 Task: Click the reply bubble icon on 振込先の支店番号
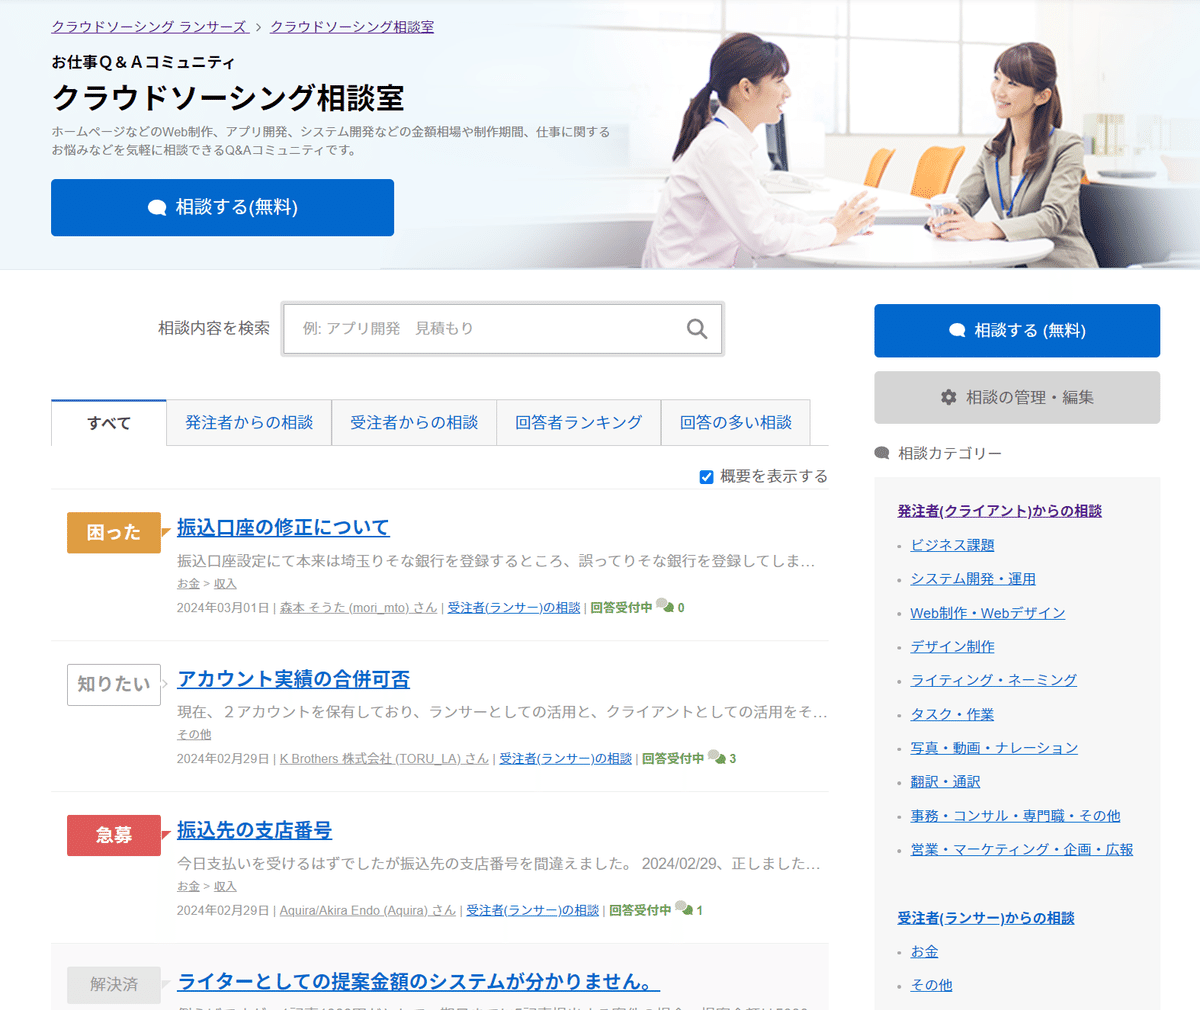[684, 909]
